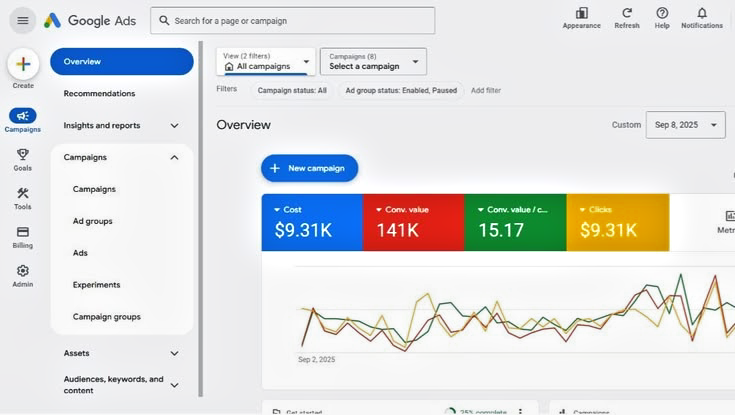Open the All campaigns view dropdown

point(266,61)
